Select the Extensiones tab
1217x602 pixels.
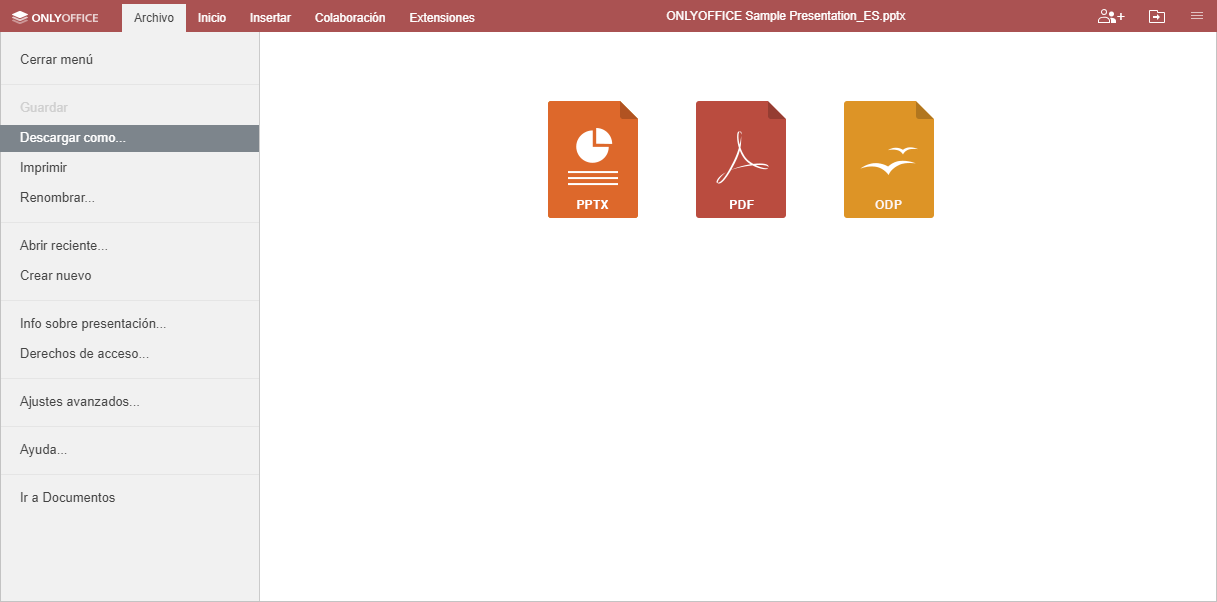coord(442,18)
